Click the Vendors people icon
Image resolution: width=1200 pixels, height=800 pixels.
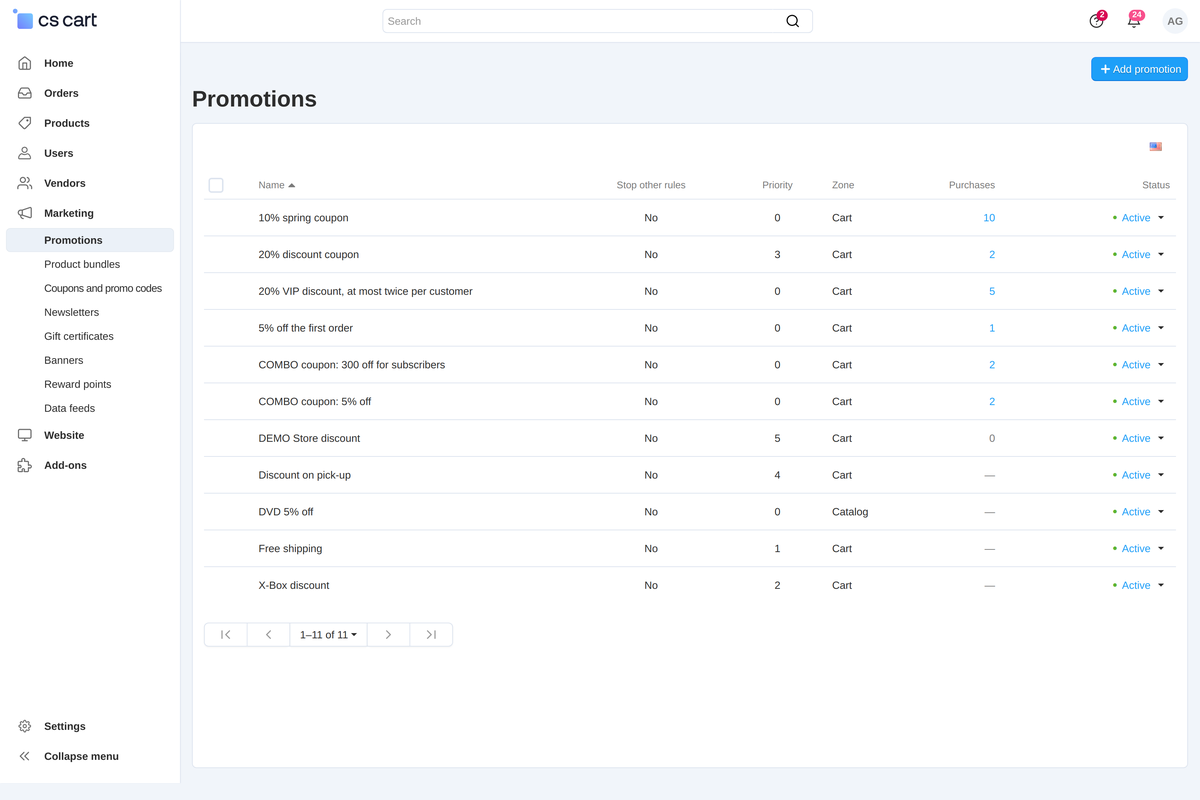coord(25,183)
